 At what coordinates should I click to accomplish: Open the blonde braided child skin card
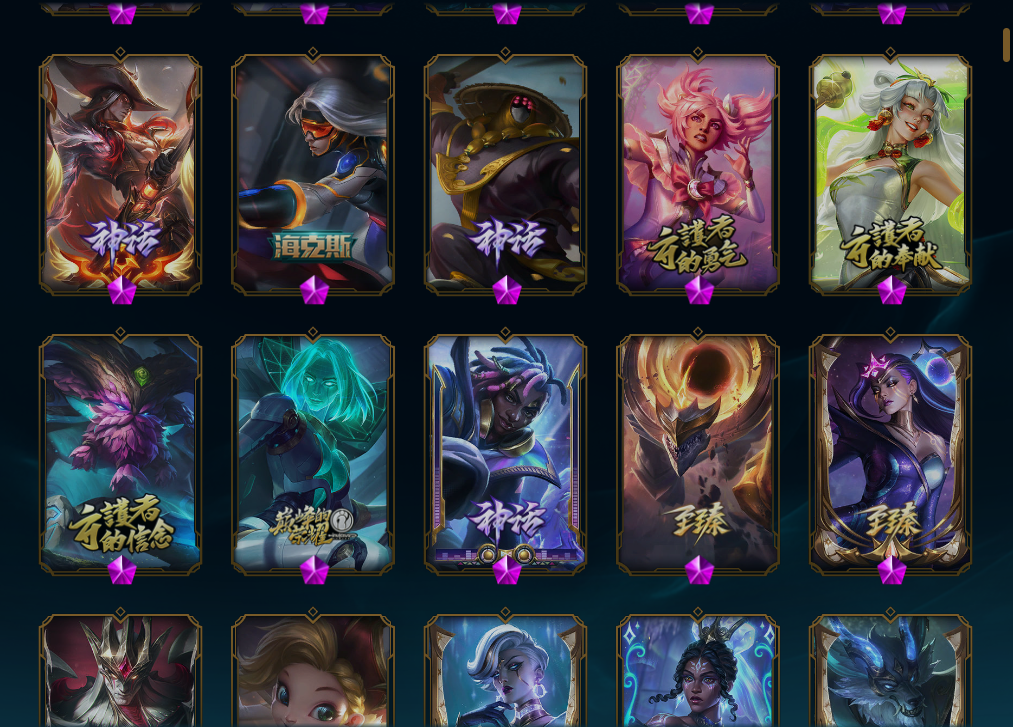click(313, 670)
